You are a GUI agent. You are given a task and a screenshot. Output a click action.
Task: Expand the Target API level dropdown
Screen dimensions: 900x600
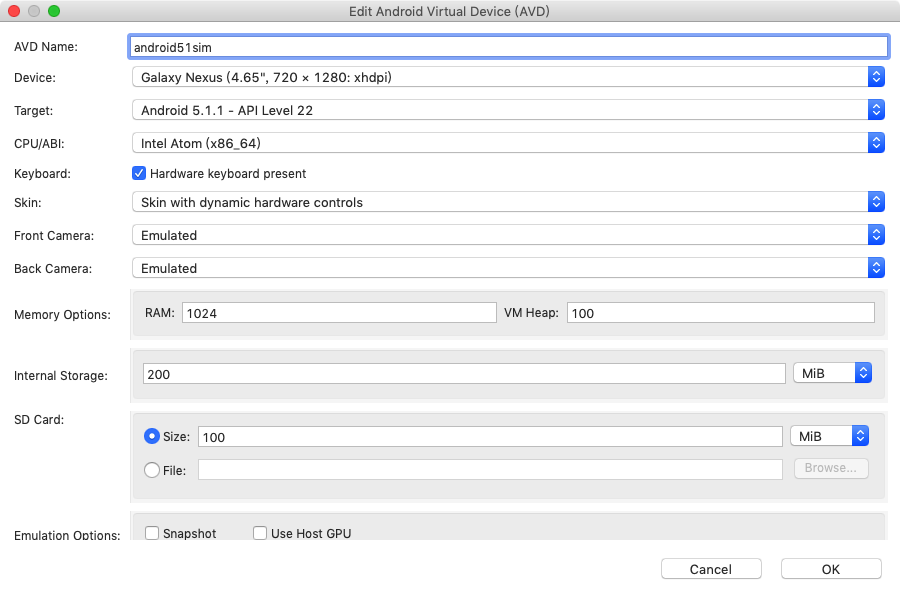pos(508,110)
